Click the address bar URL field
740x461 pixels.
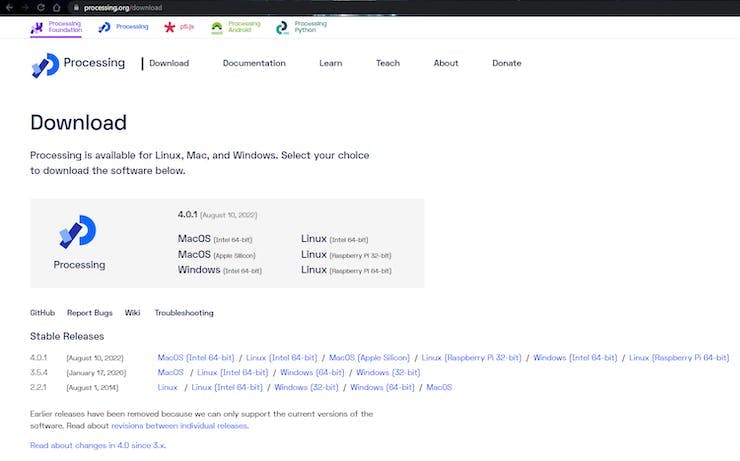click(123, 8)
